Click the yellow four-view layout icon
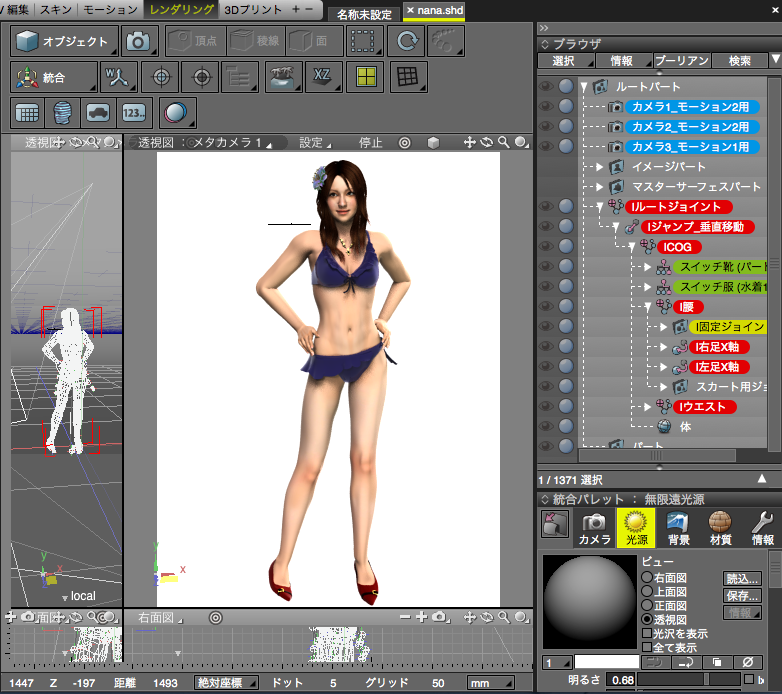 (x=365, y=77)
